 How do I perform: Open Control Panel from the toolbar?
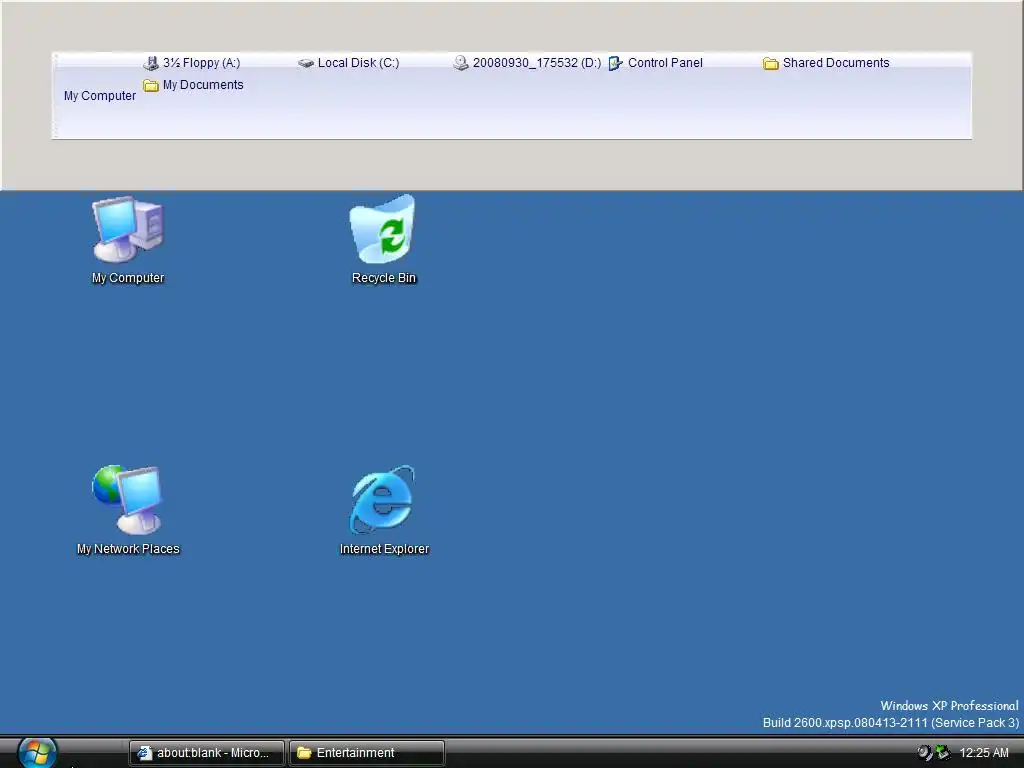(x=656, y=63)
